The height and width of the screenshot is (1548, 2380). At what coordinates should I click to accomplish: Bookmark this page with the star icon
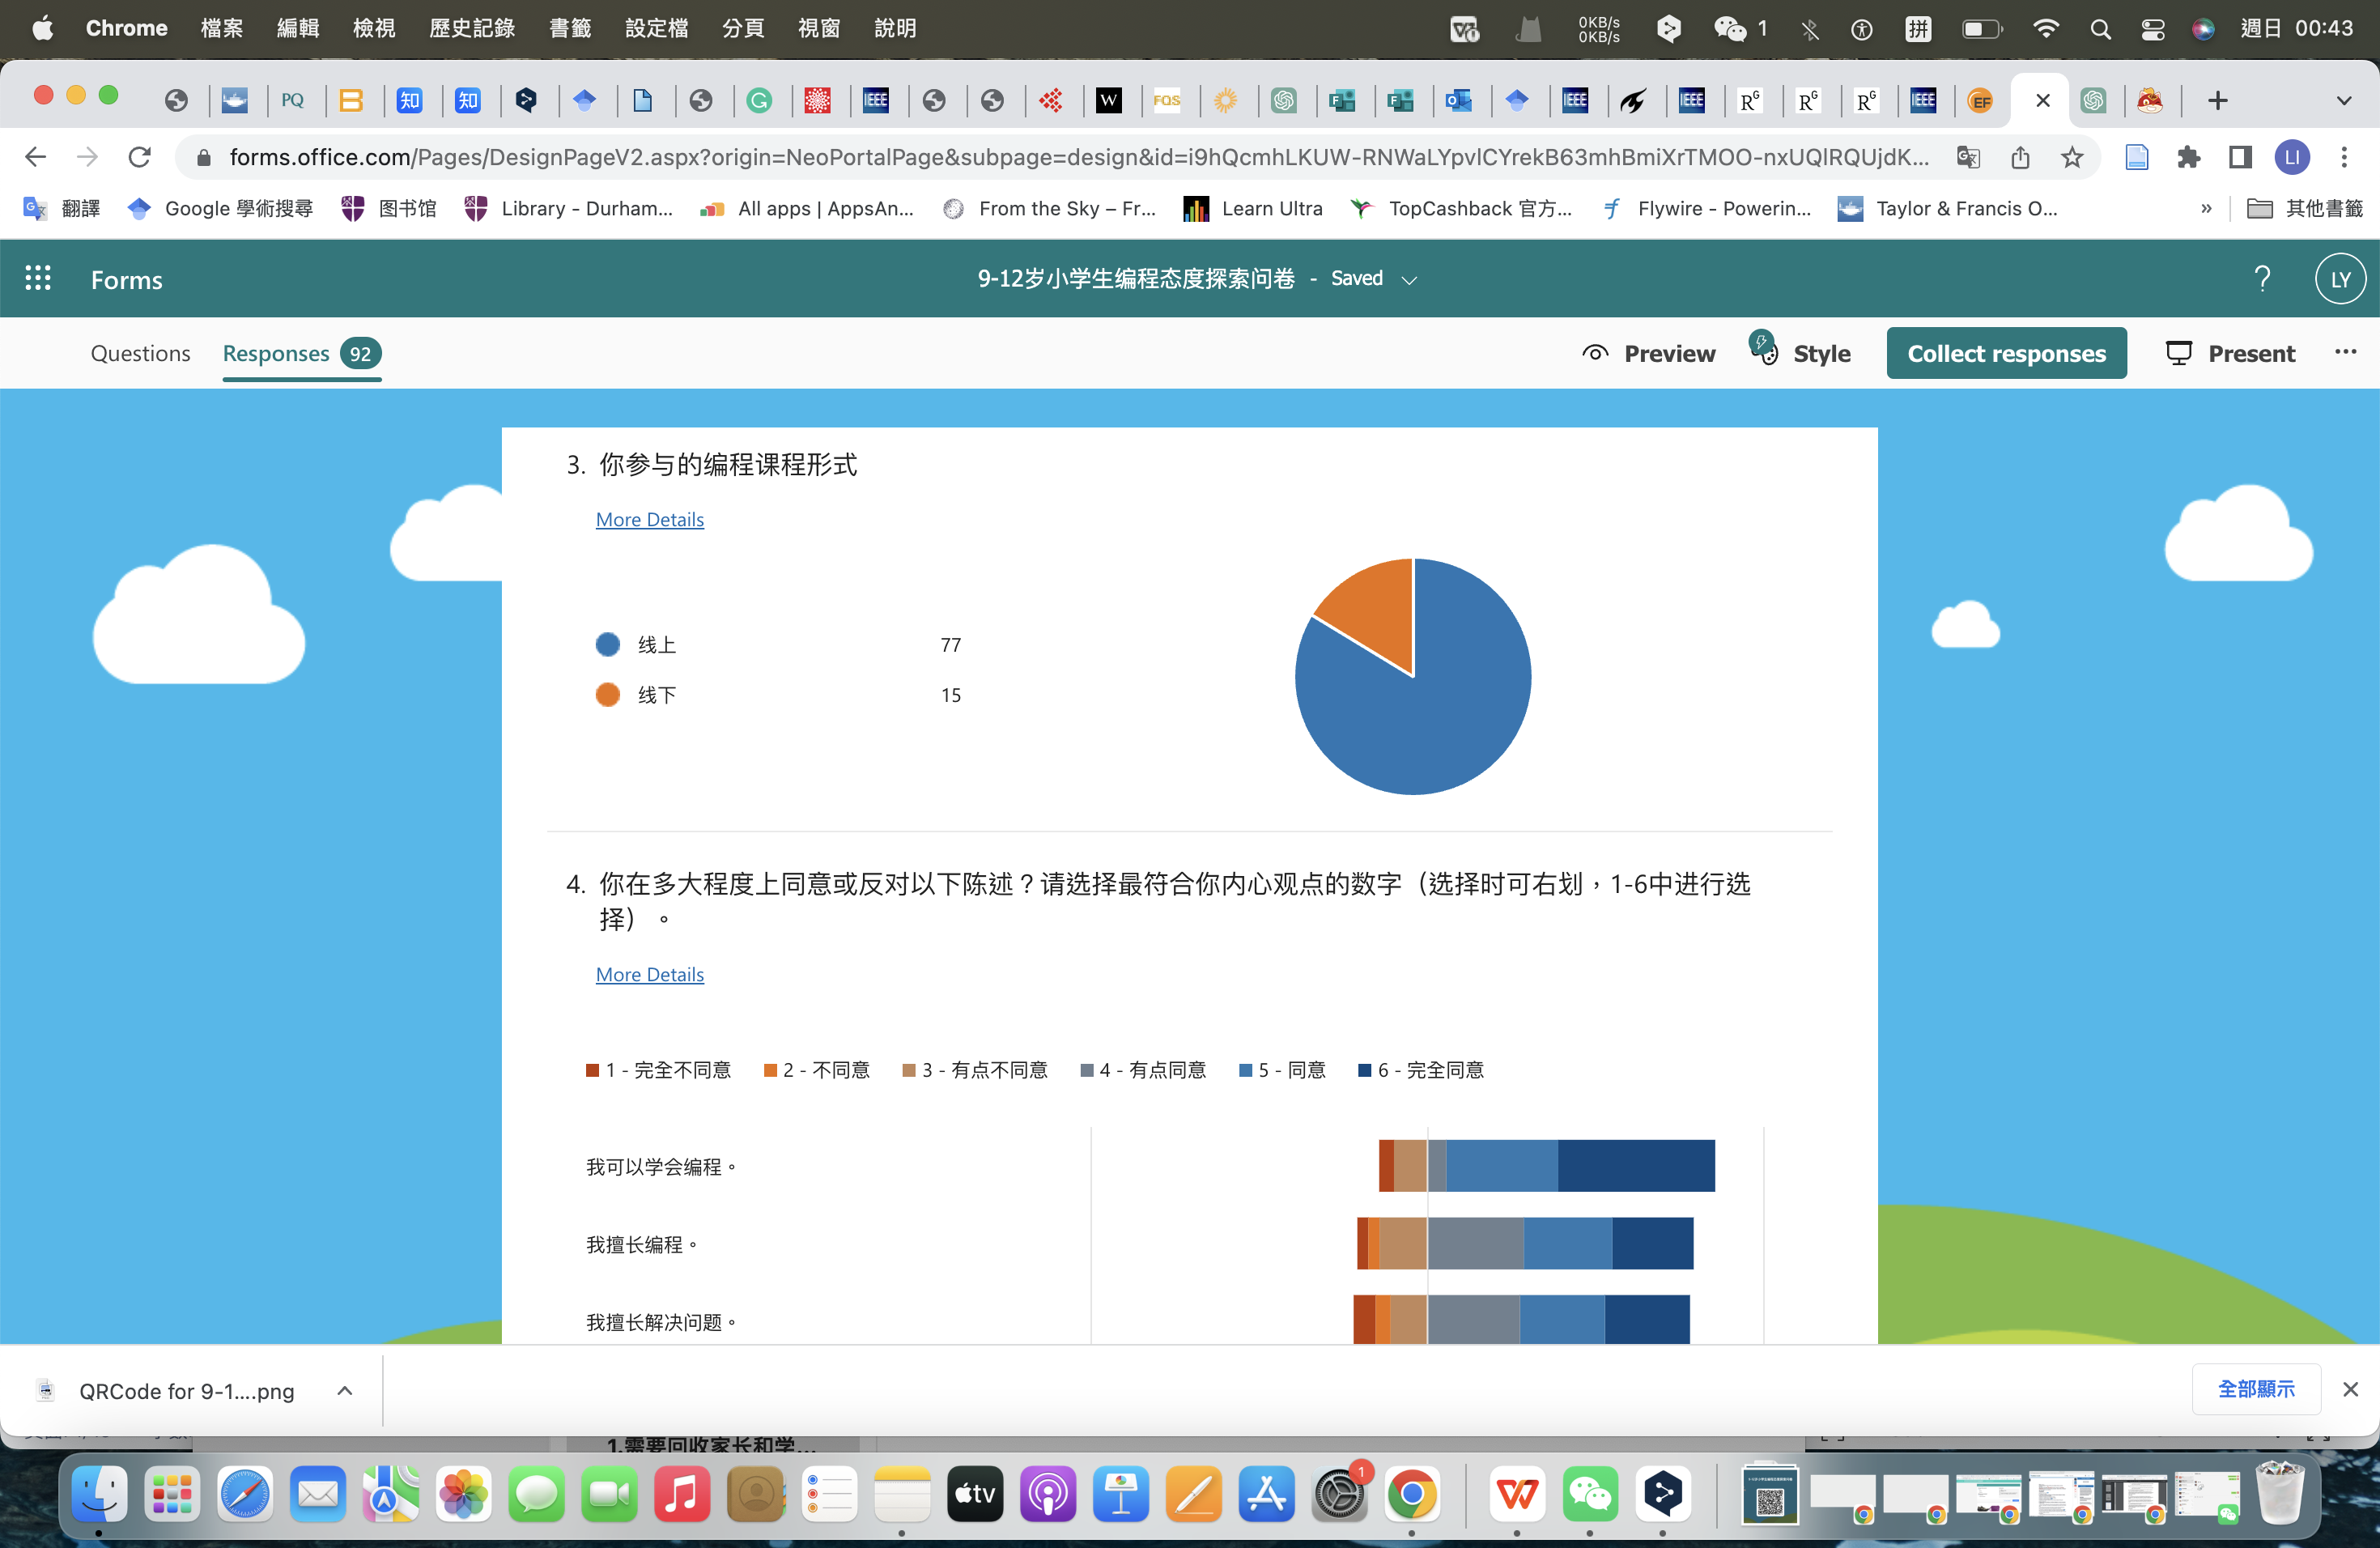pyautogui.click(x=2072, y=157)
